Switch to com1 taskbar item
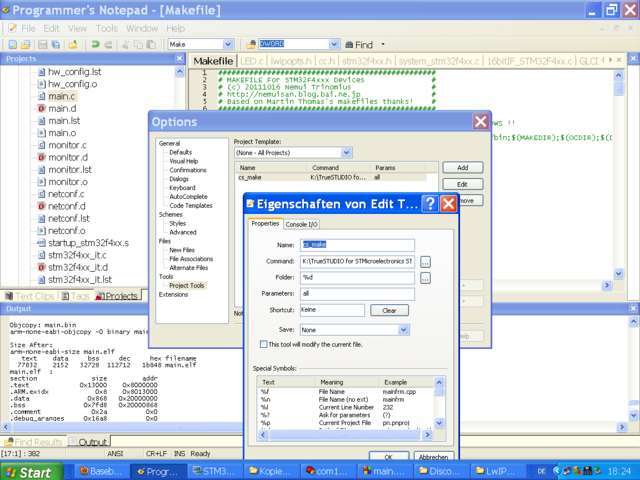Viewport: 640px width, 480px height. click(x=327, y=472)
